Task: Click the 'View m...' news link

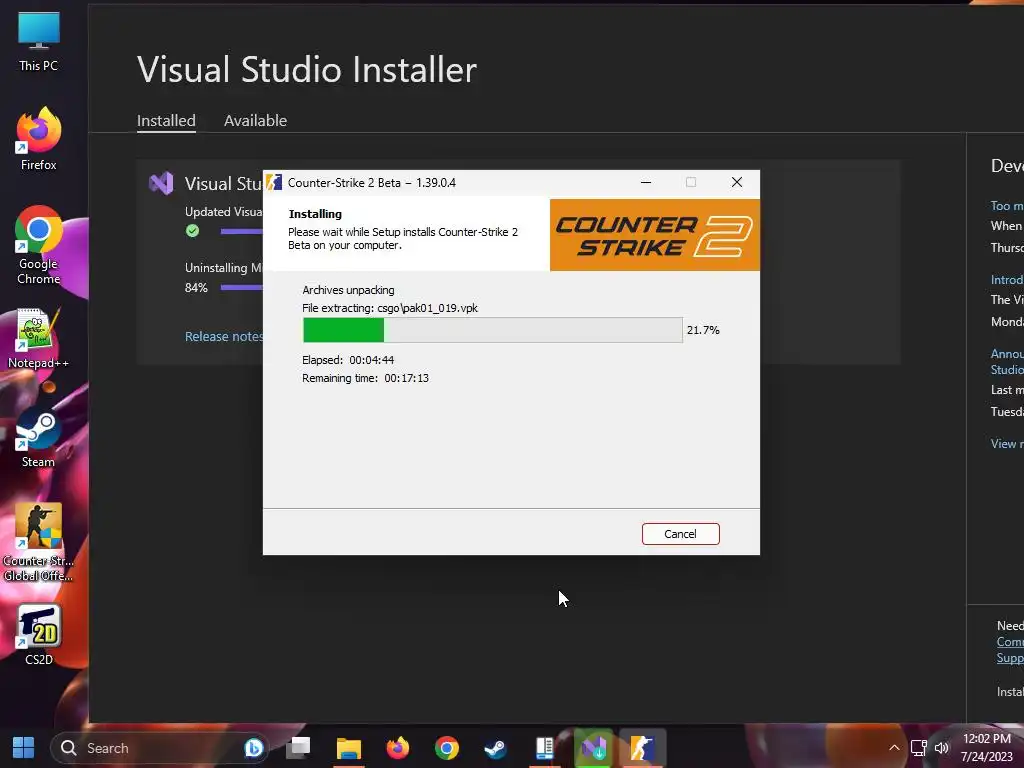Action: (1006, 443)
